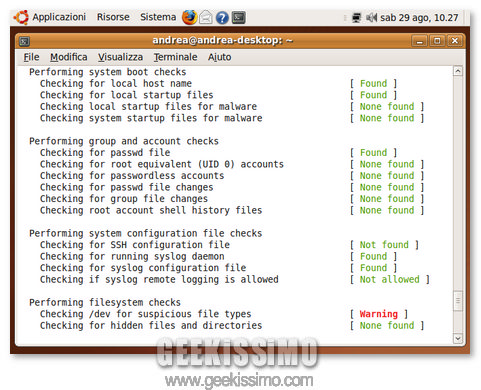The image size is (481, 390).
Task: Click 'Checking if syslog remote logging is allowed'
Action: [x=159, y=279]
